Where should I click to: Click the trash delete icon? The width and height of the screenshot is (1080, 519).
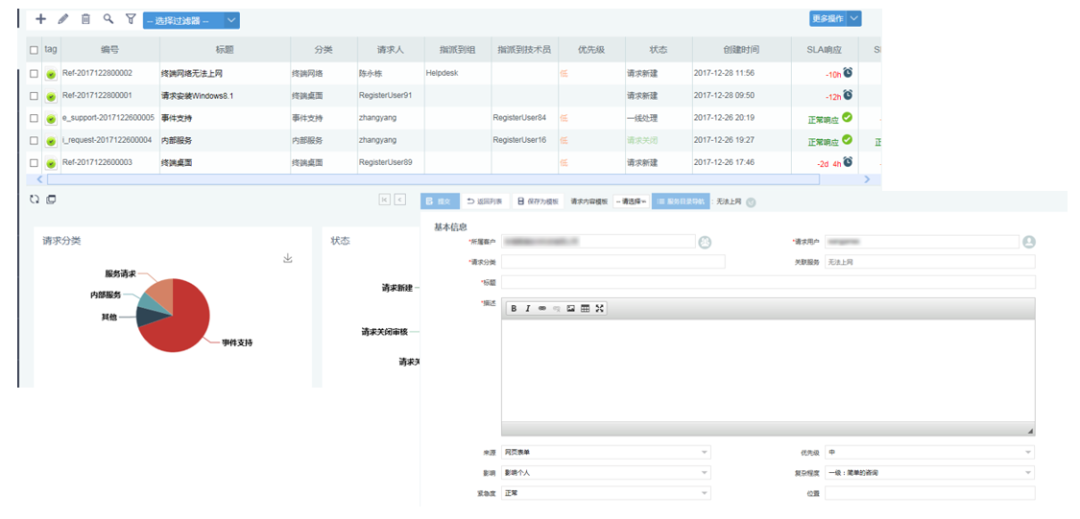(x=85, y=19)
